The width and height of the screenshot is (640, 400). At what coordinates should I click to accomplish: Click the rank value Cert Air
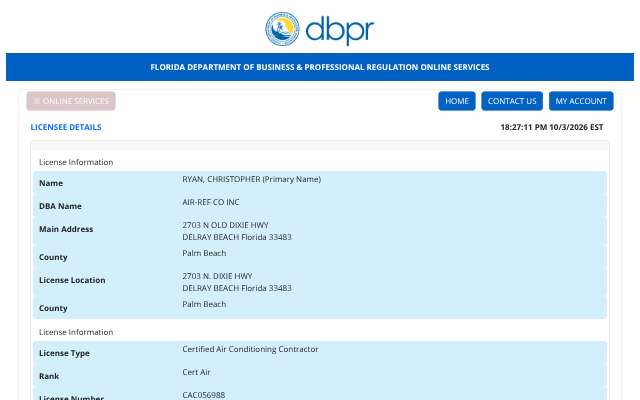pos(196,372)
